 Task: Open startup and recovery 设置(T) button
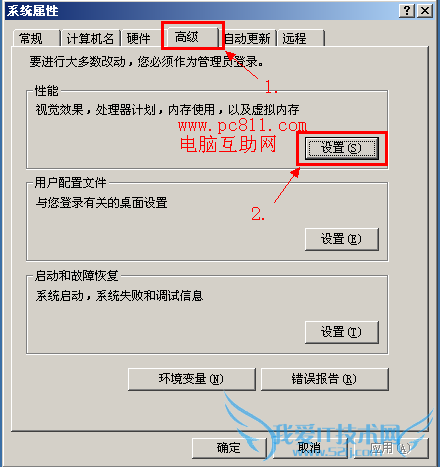[x=342, y=332]
